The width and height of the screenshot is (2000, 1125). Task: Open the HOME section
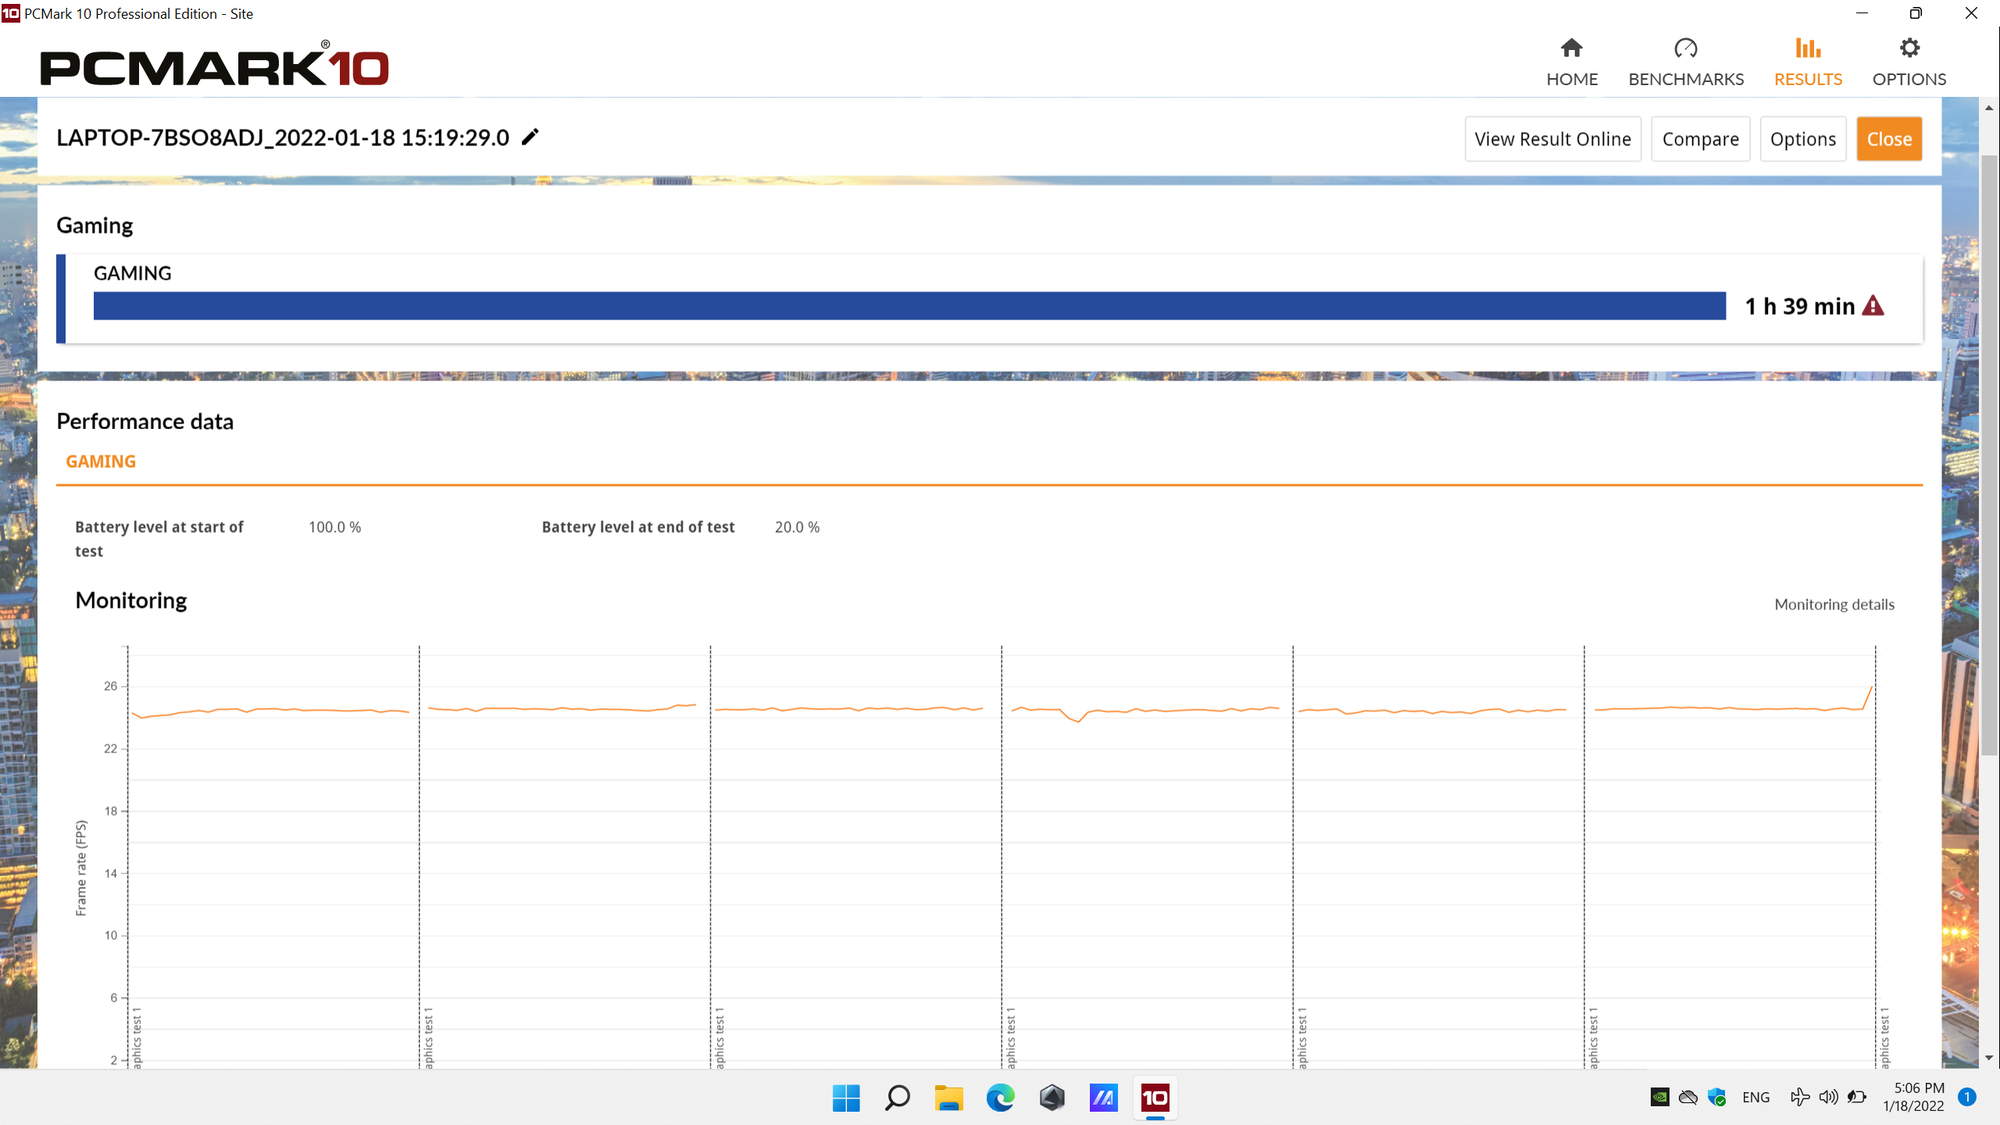[x=1571, y=63]
